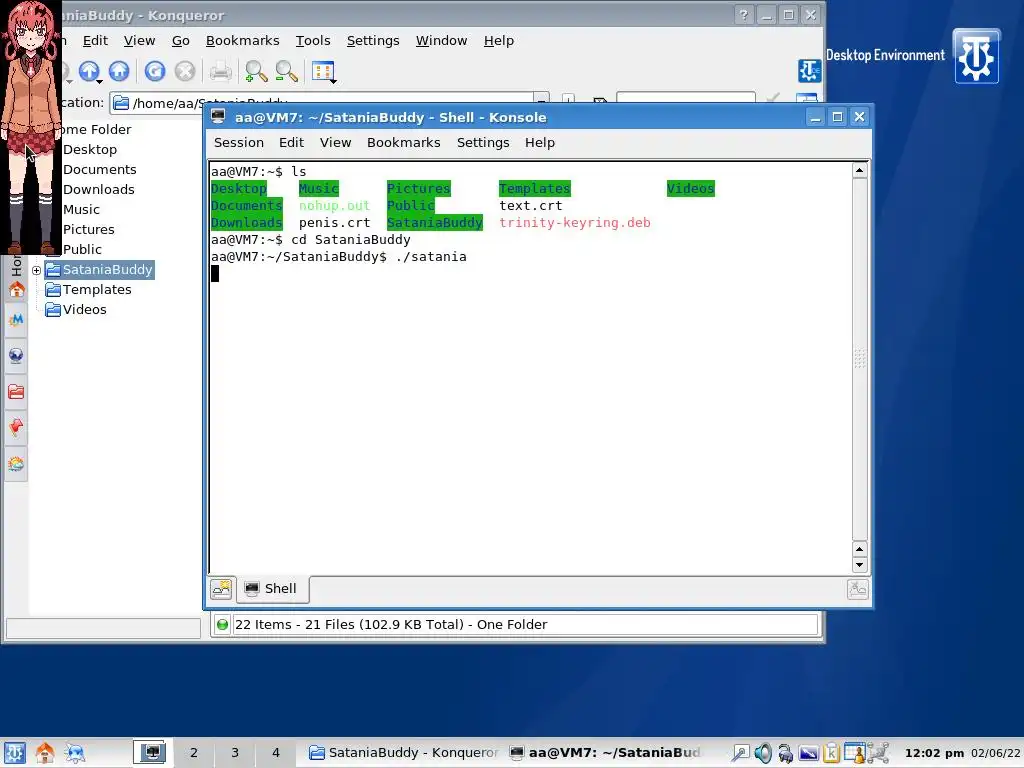Click the New Session icon in Konsole
Viewport: 1024px width, 768px height.
221,589
